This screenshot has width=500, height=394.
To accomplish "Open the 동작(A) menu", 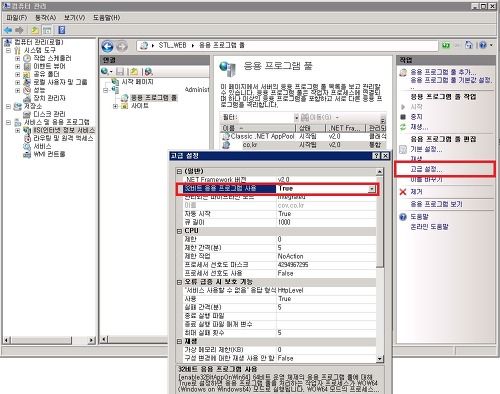I will coord(46,18).
